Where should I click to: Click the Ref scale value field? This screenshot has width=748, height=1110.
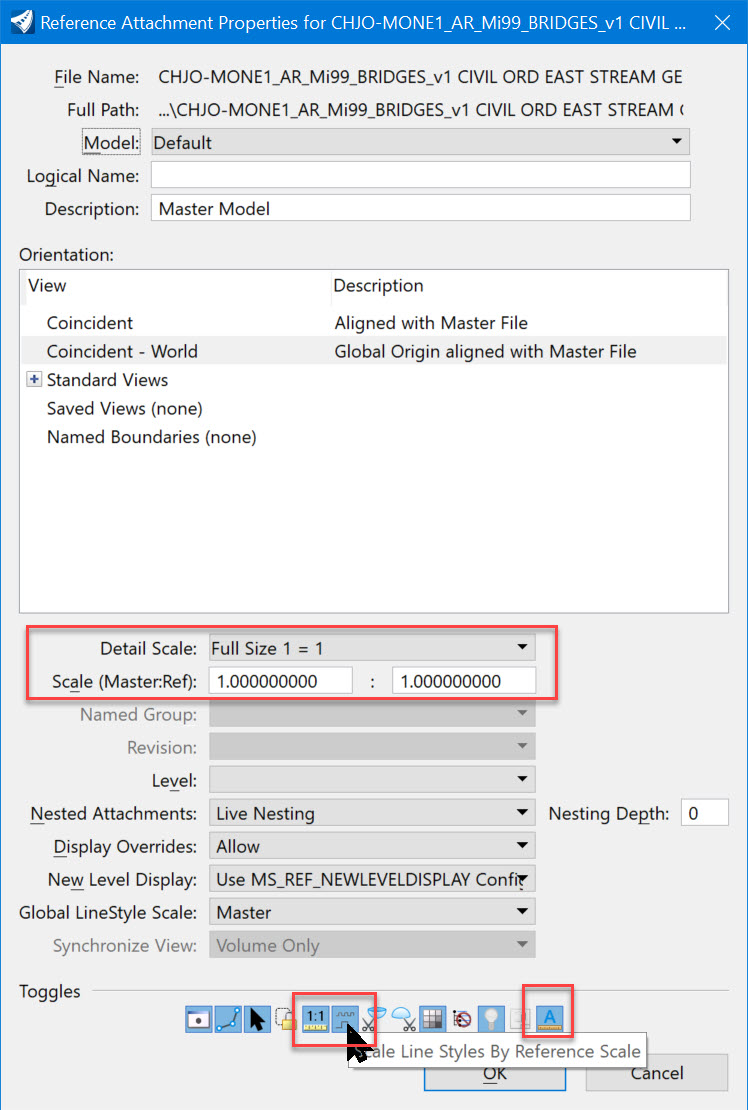pos(464,681)
